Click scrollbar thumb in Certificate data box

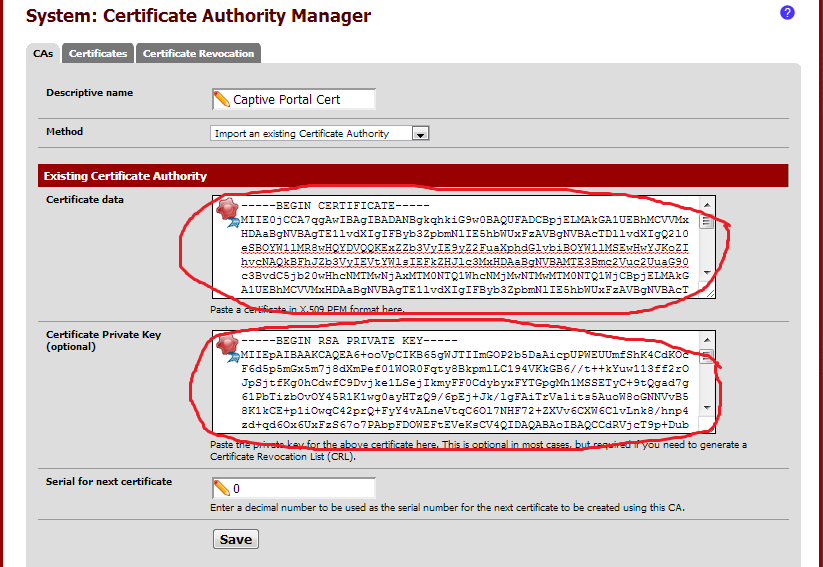(x=707, y=221)
